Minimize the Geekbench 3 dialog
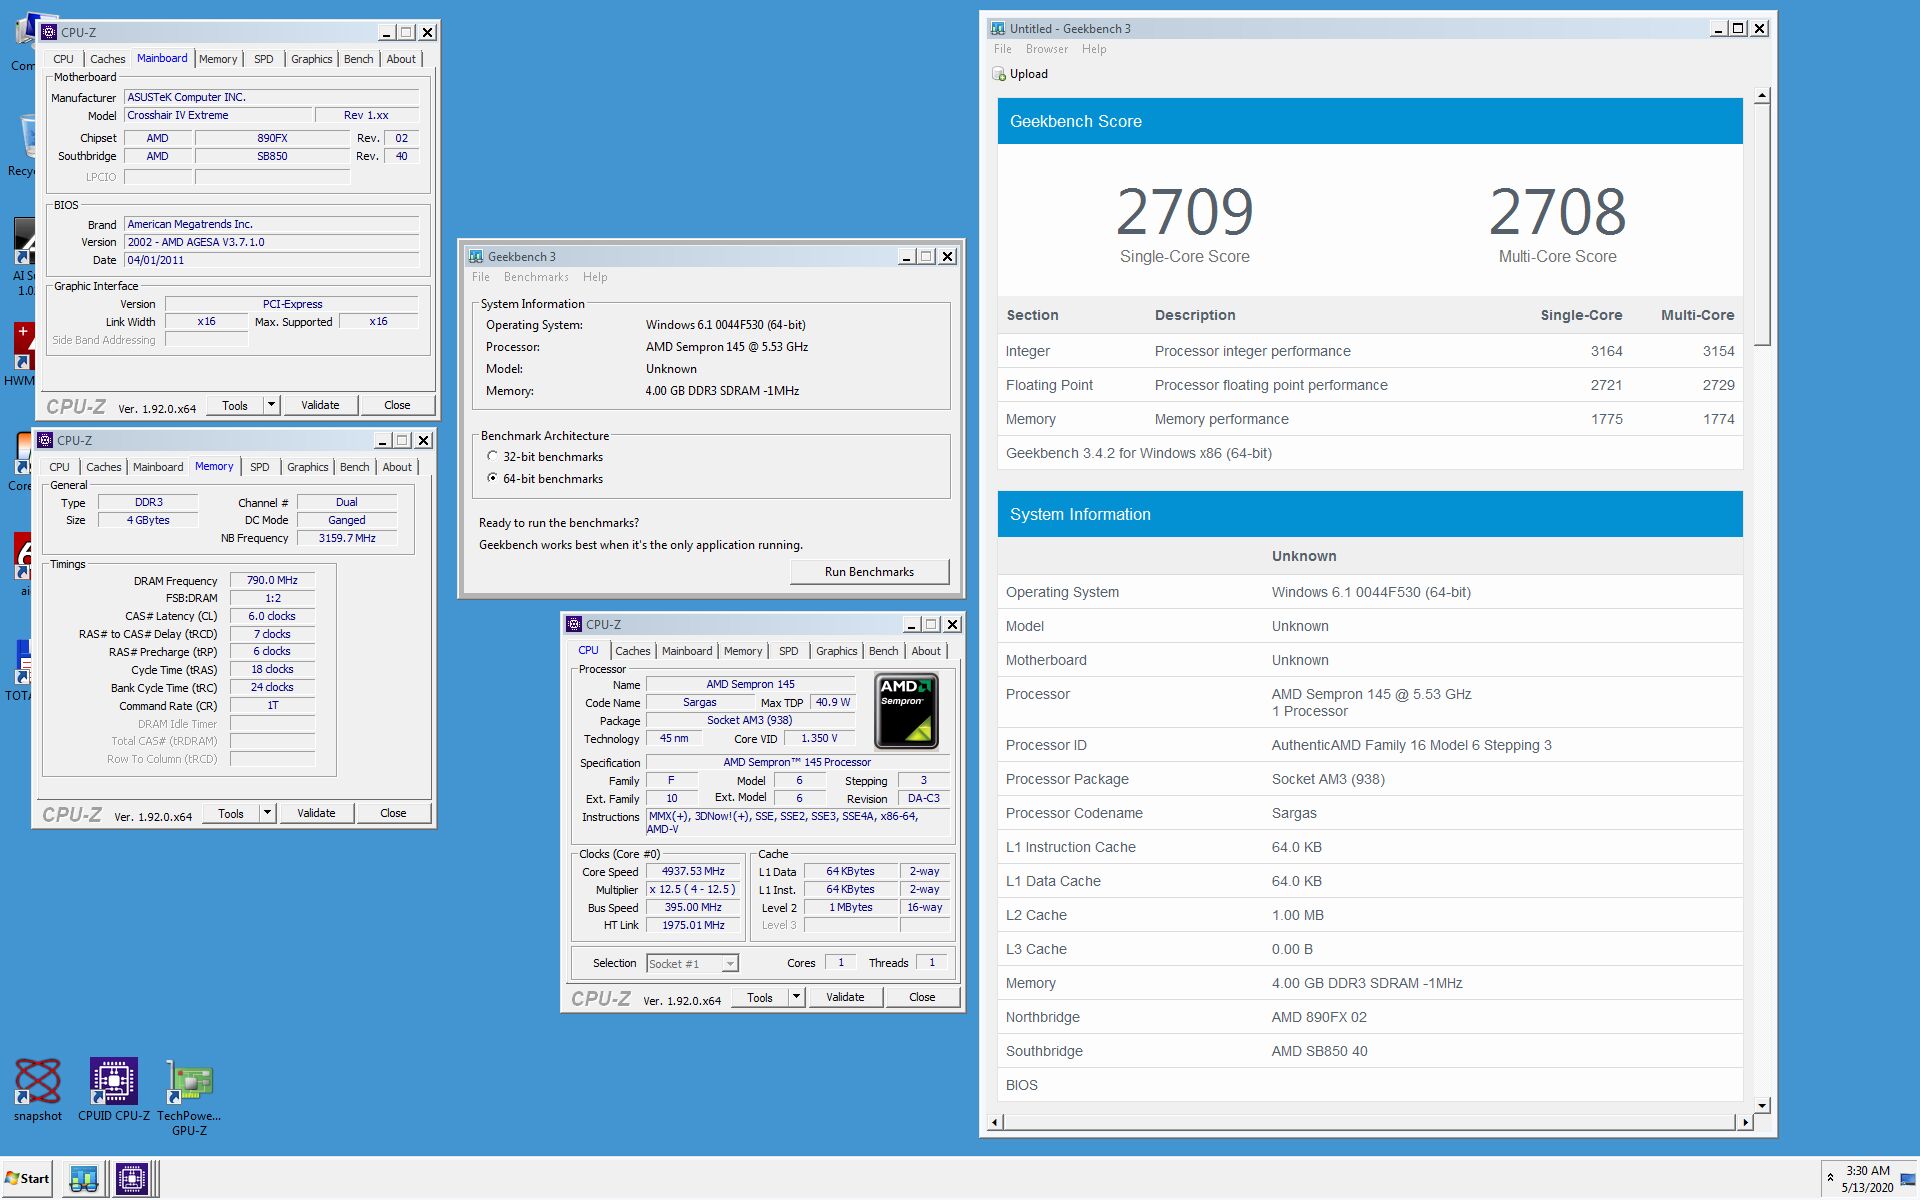The height and width of the screenshot is (1200, 1920). 906,257
